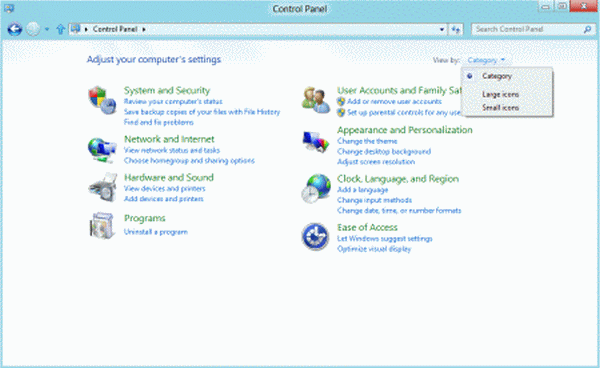Click the search magnifier icon
The height and width of the screenshot is (368, 600).
pyautogui.click(x=587, y=29)
